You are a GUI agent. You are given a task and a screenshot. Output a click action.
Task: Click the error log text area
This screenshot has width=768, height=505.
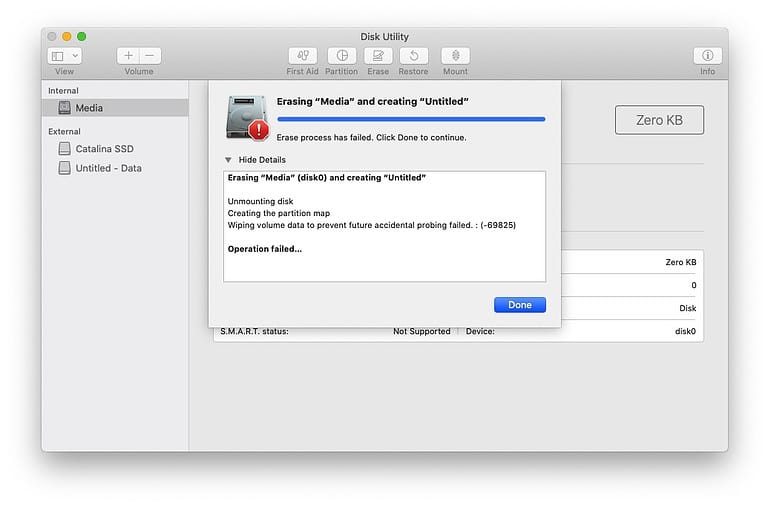tap(384, 226)
